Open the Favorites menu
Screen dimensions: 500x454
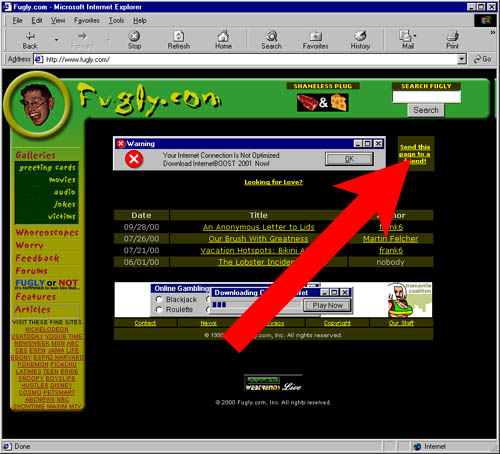coord(87,21)
